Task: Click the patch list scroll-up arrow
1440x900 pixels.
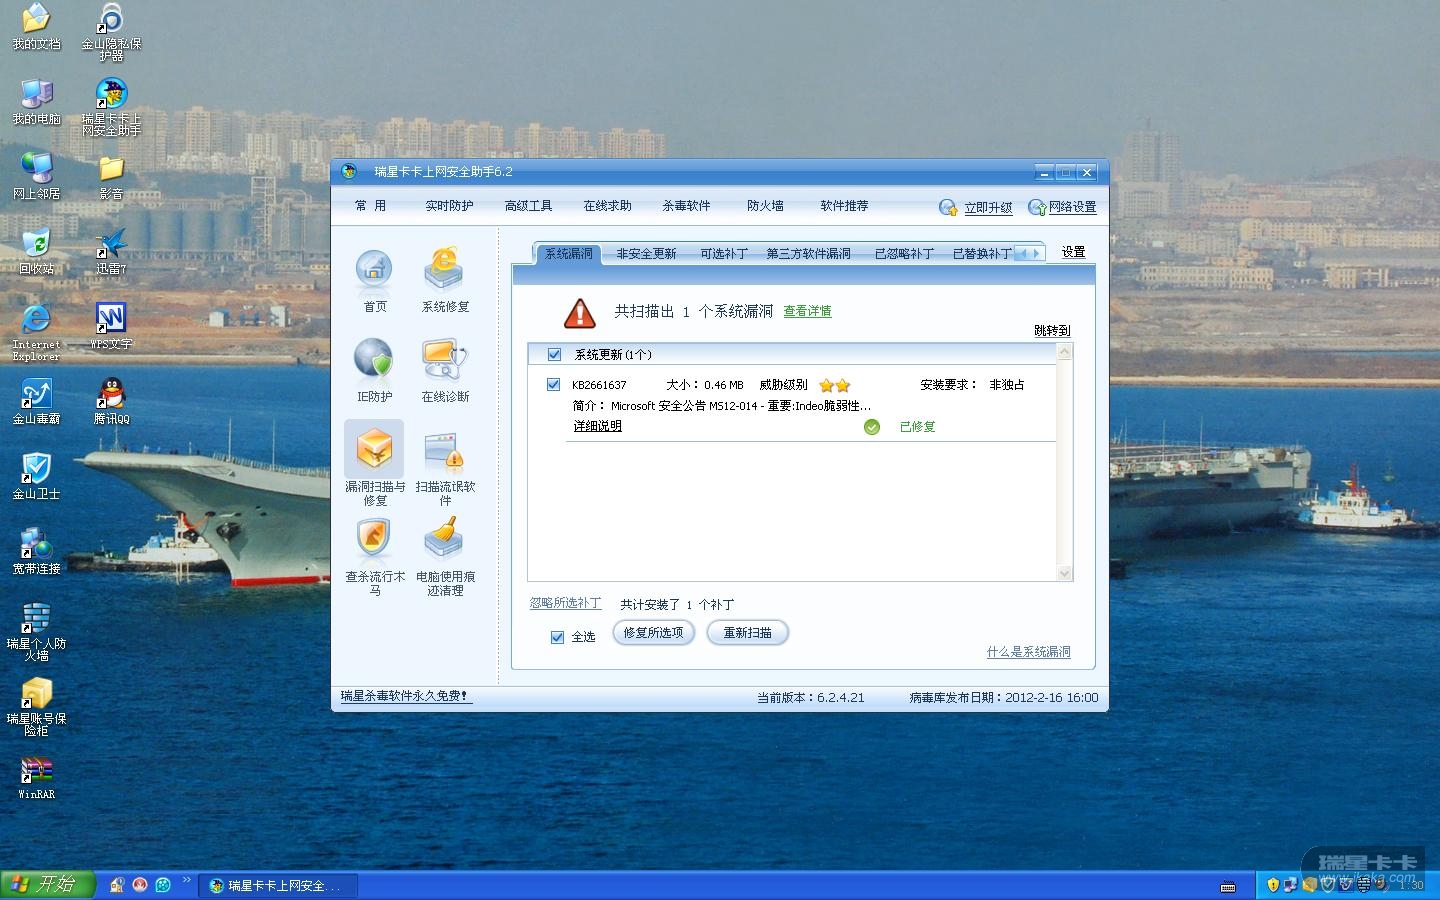Action: [x=1064, y=352]
